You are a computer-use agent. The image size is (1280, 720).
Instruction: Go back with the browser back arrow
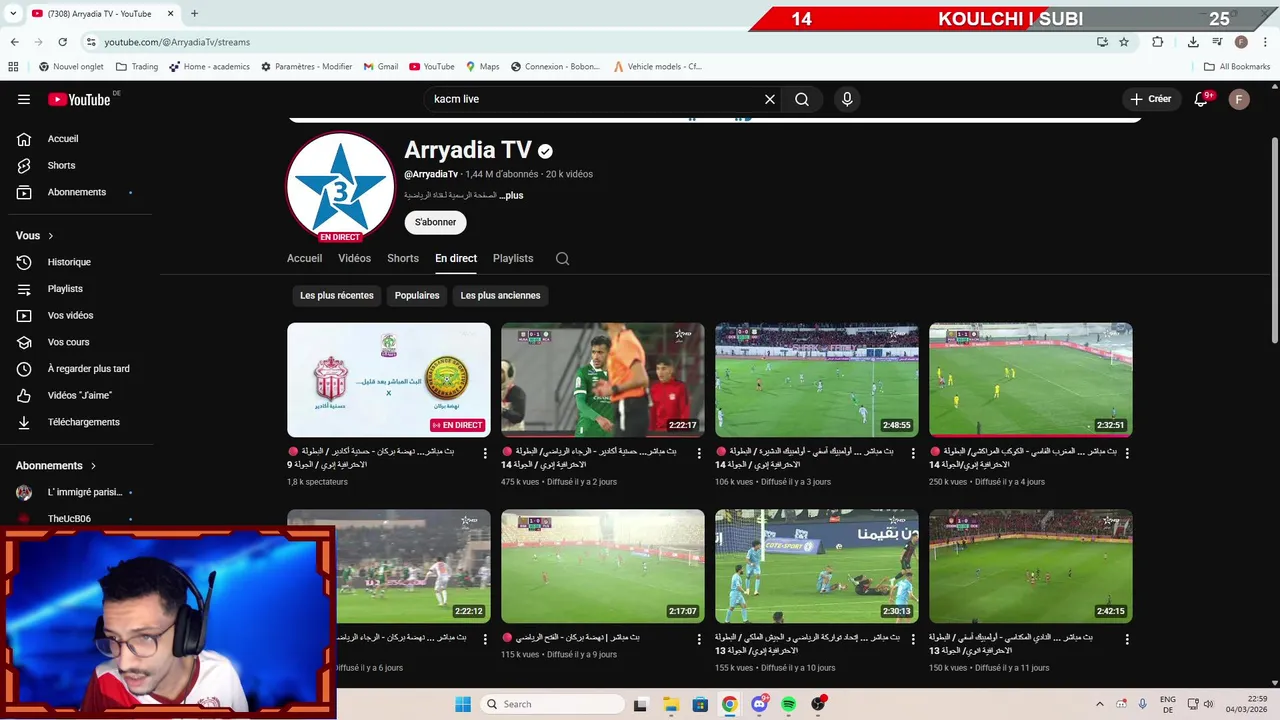(14, 42)
